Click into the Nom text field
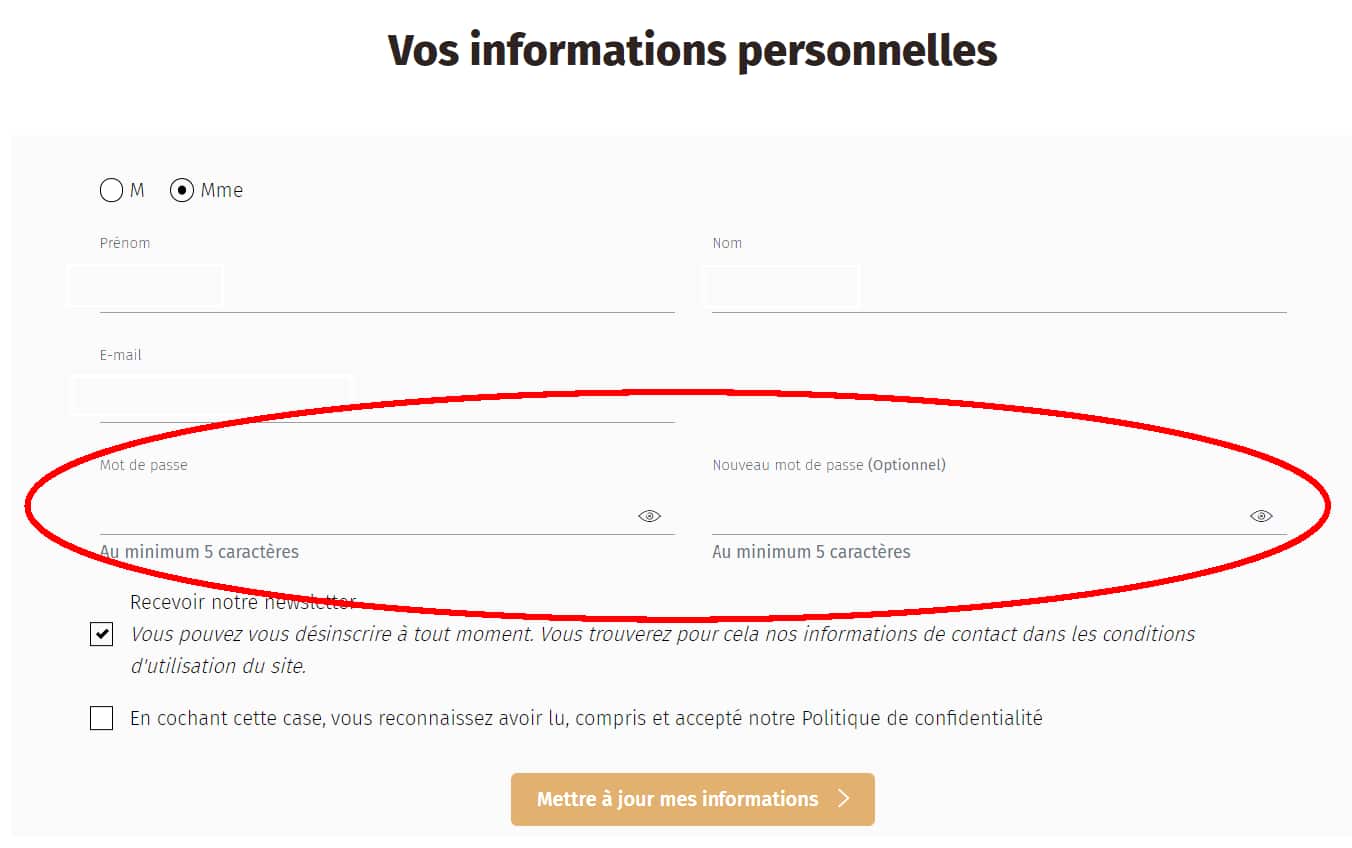The image size is (1352, 848). (998, 290)
